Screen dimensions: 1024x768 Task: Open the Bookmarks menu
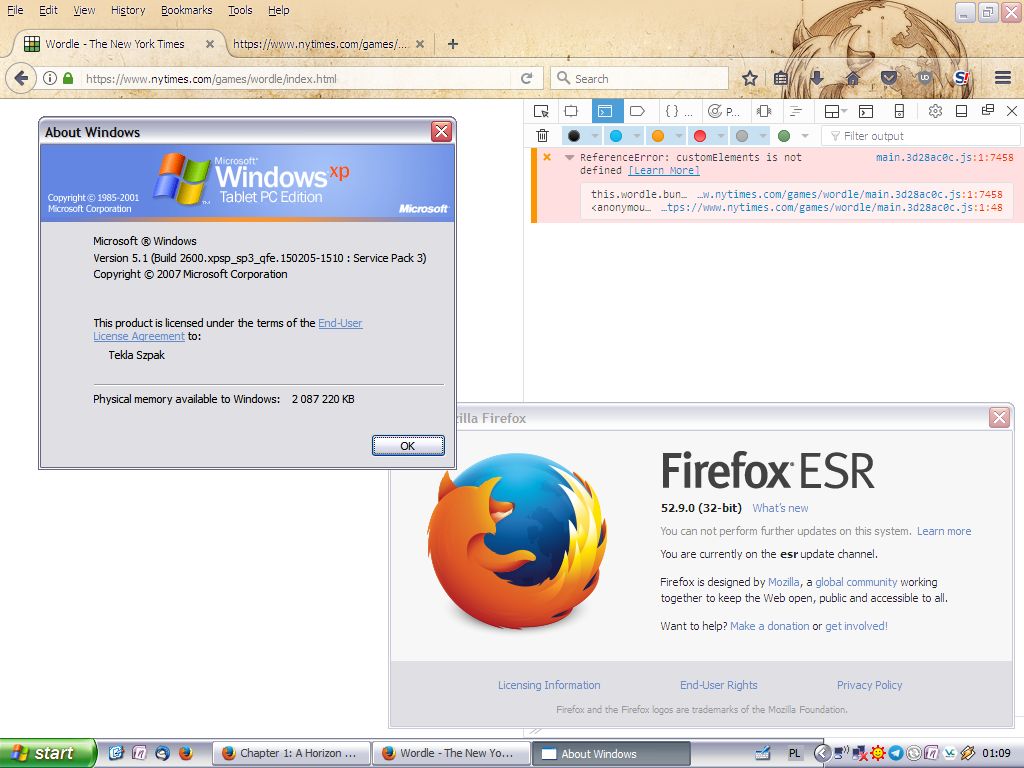[x=187, y=10]
